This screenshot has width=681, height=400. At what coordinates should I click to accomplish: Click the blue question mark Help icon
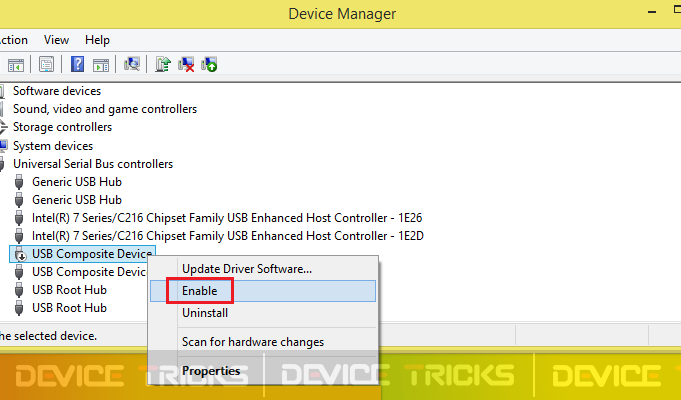tap(77, 65)
